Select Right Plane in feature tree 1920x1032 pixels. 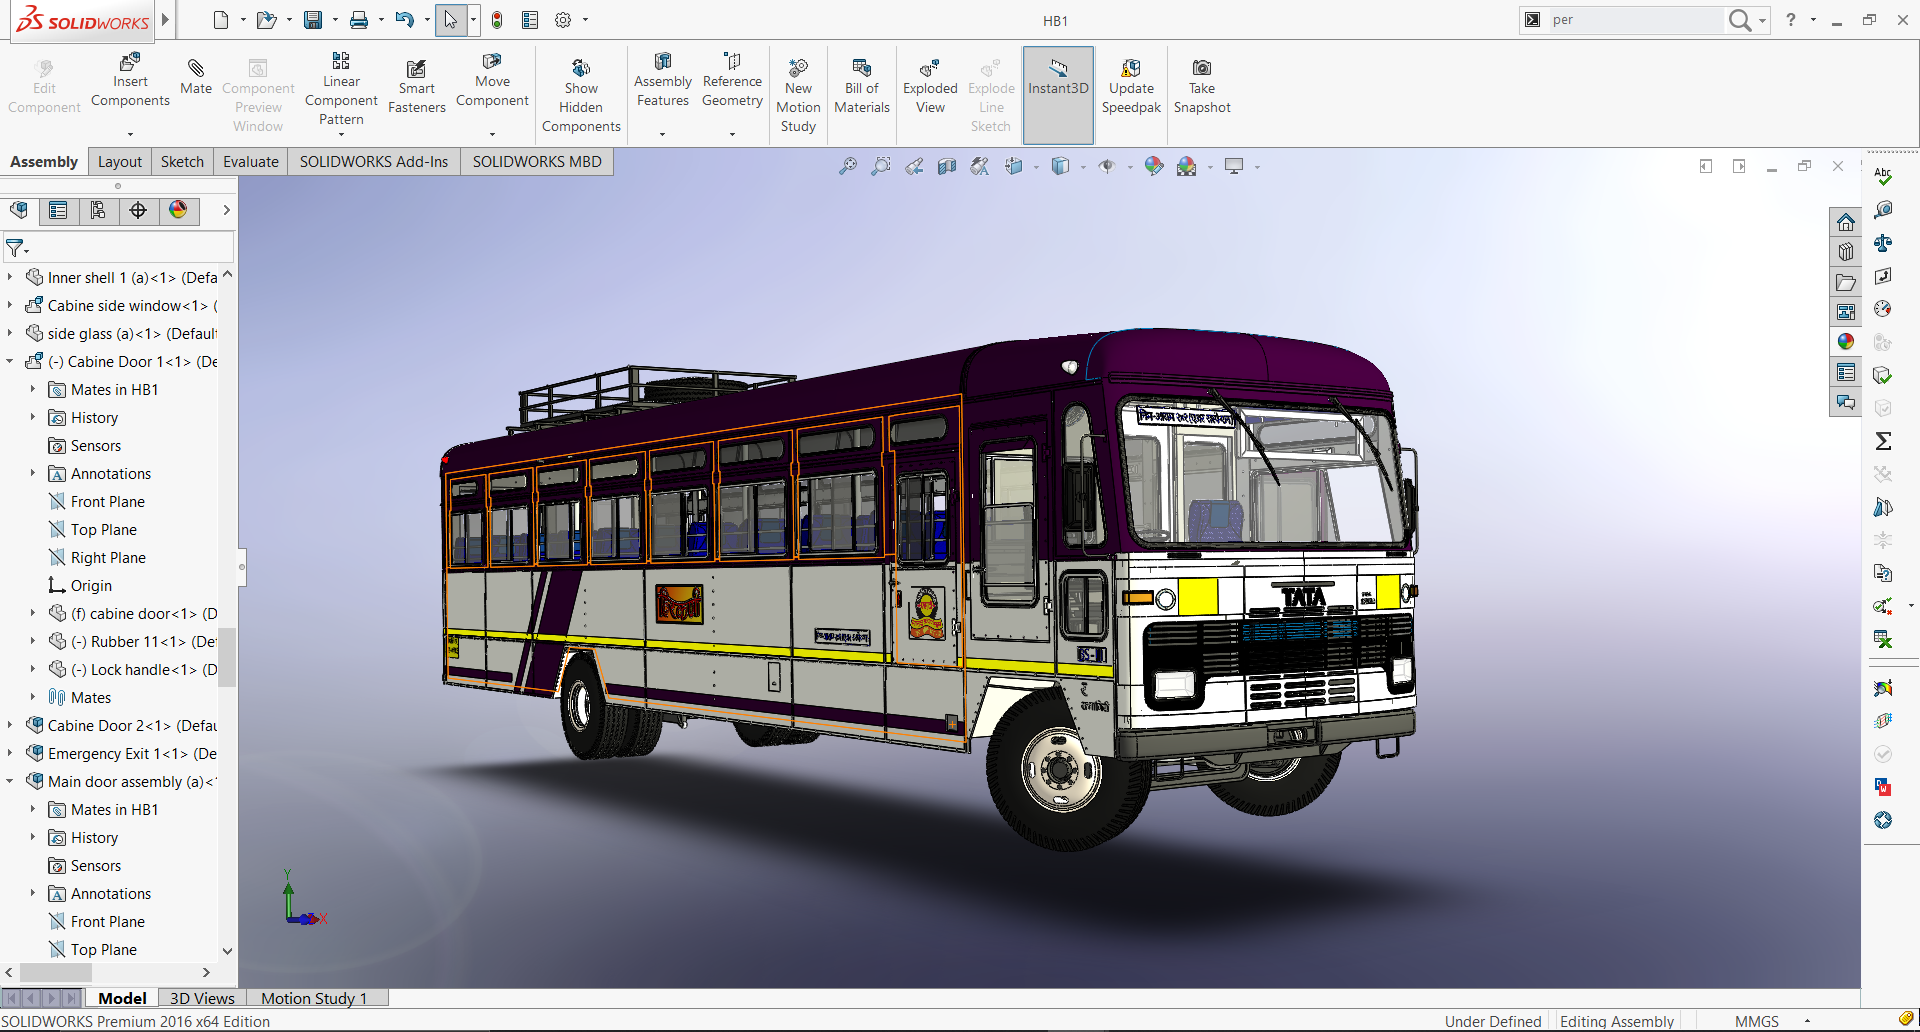(x=108, y=558)
